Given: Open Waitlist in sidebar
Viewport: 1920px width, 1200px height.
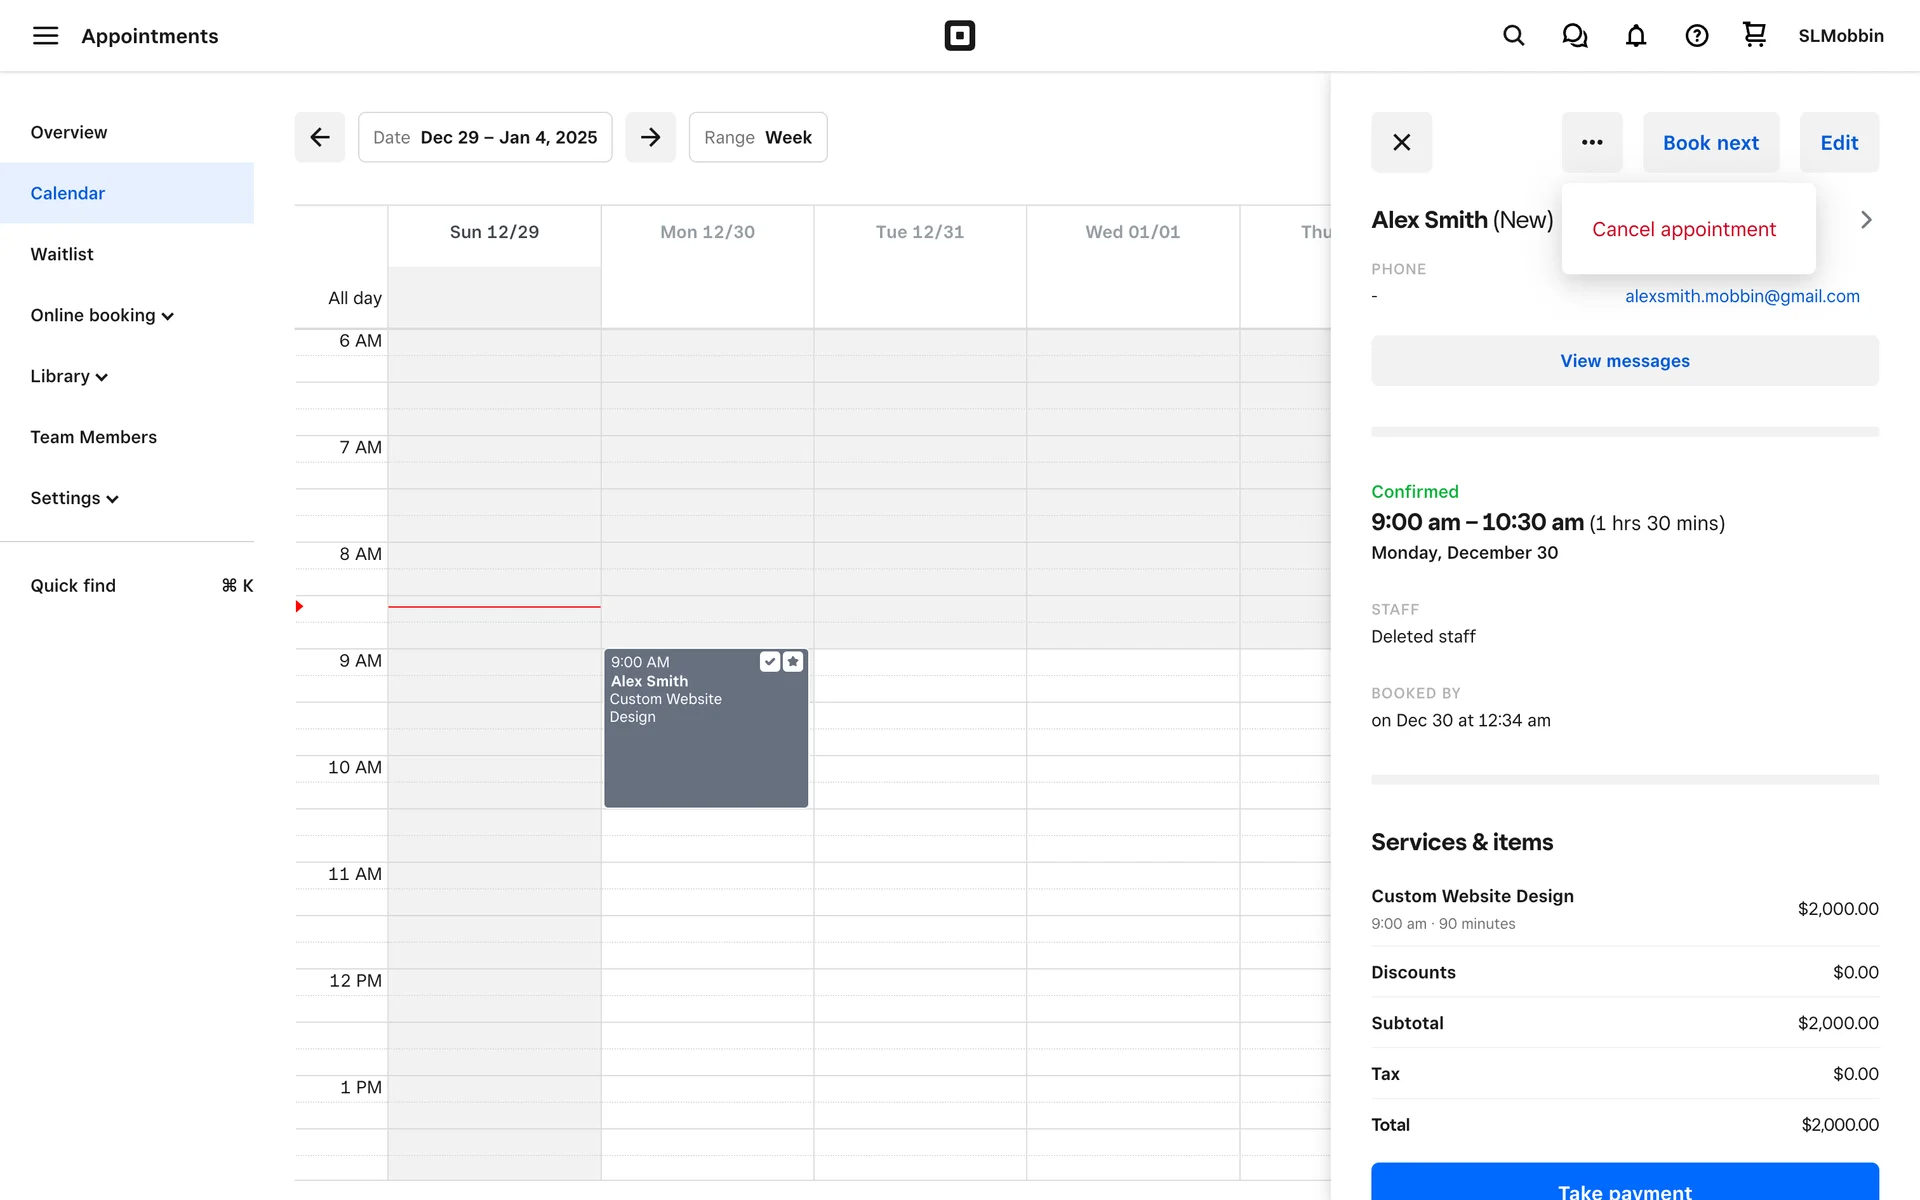Looking at the screenshot, I should click(x=62, y=254).
